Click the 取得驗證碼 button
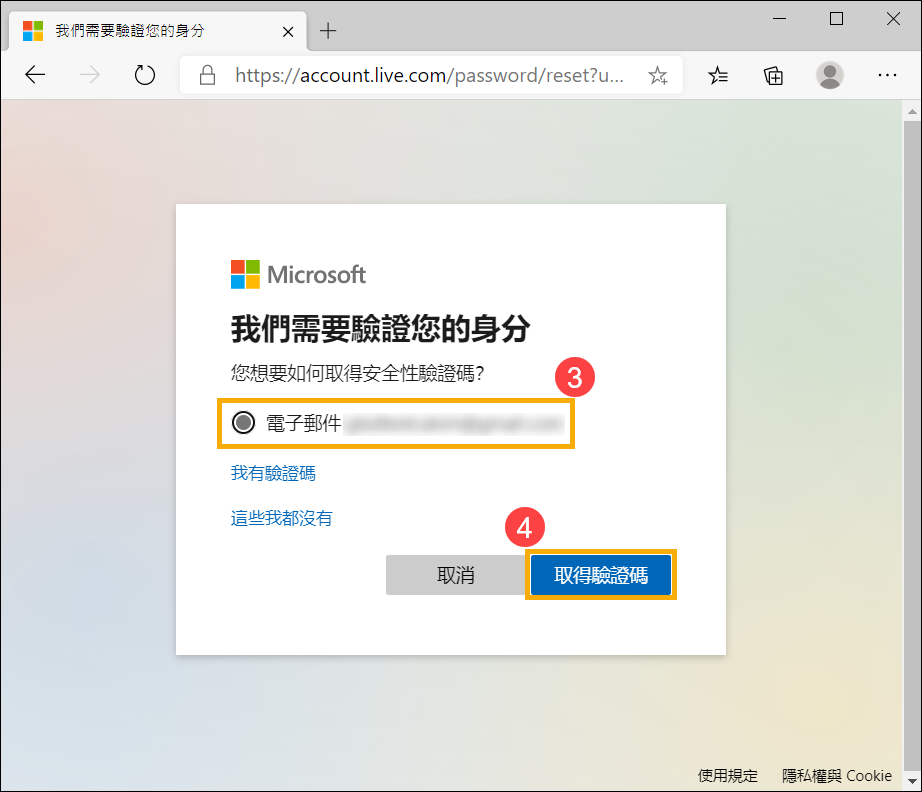This screenshot has height=792, width=922. [x=600, y=574]
